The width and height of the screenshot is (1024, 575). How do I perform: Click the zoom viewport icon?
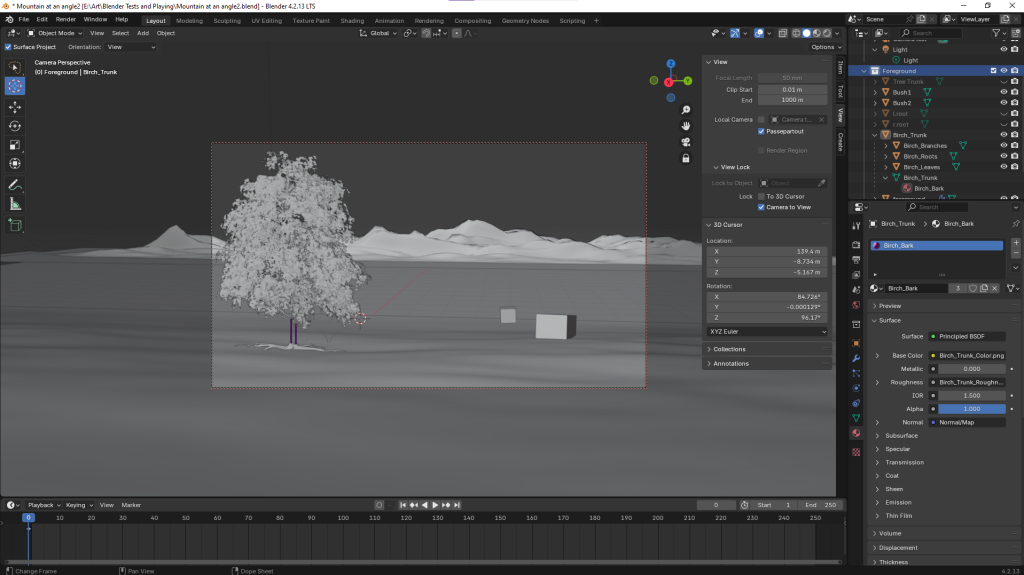point(686,110)
